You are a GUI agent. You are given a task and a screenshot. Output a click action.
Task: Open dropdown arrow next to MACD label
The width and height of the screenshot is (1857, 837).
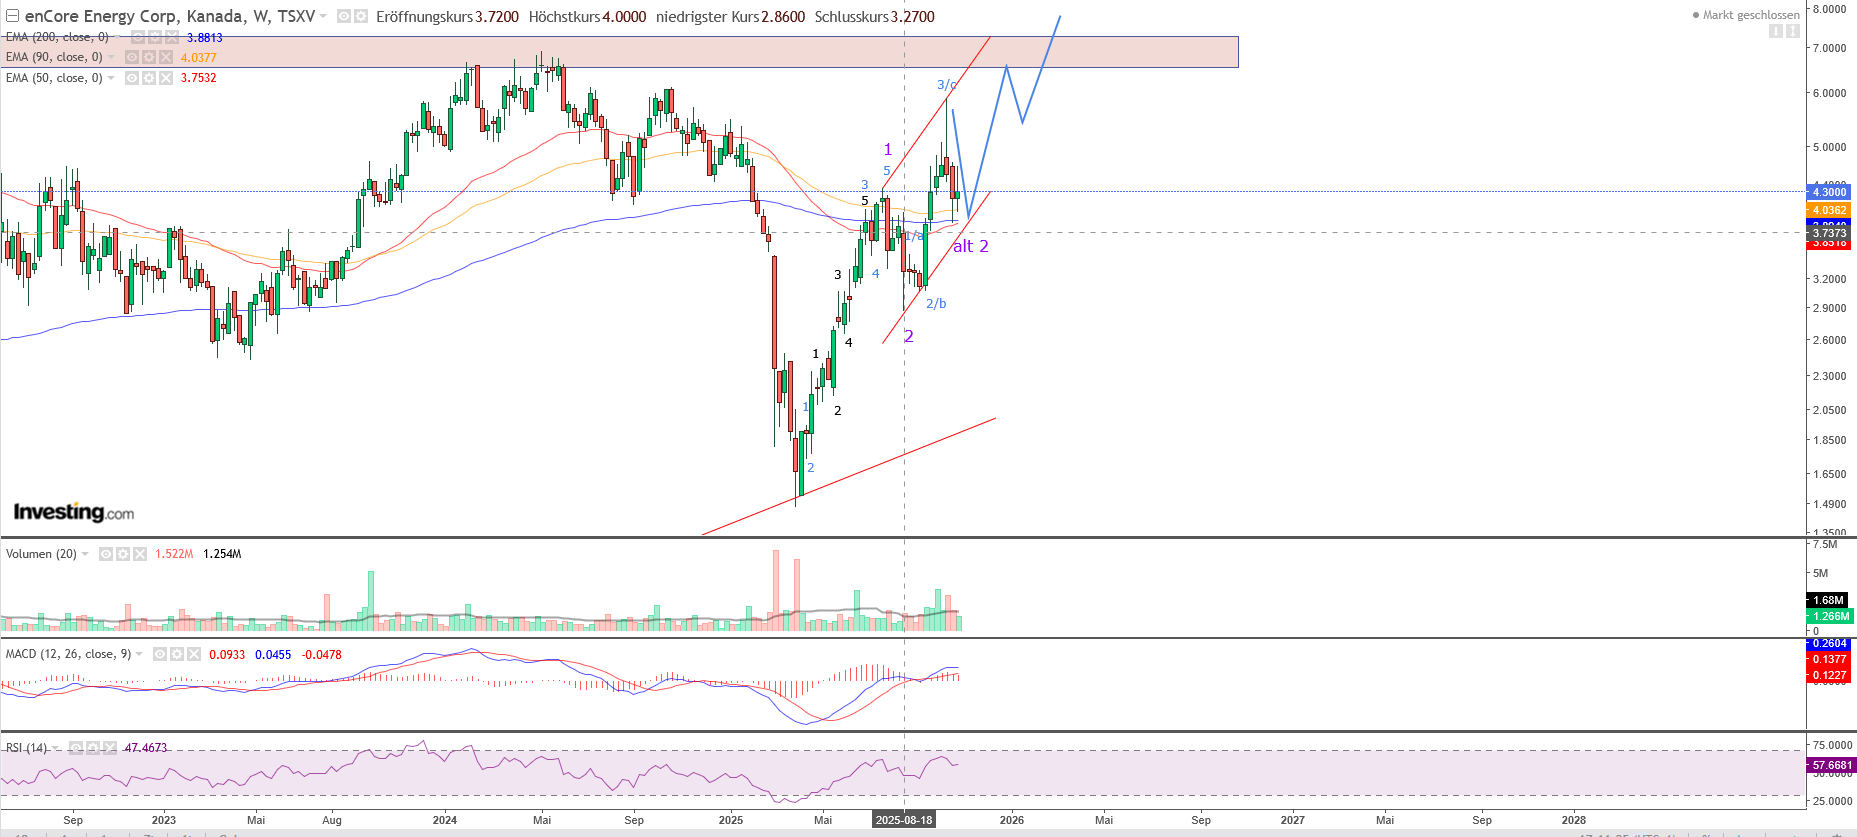tap(139, 655)
